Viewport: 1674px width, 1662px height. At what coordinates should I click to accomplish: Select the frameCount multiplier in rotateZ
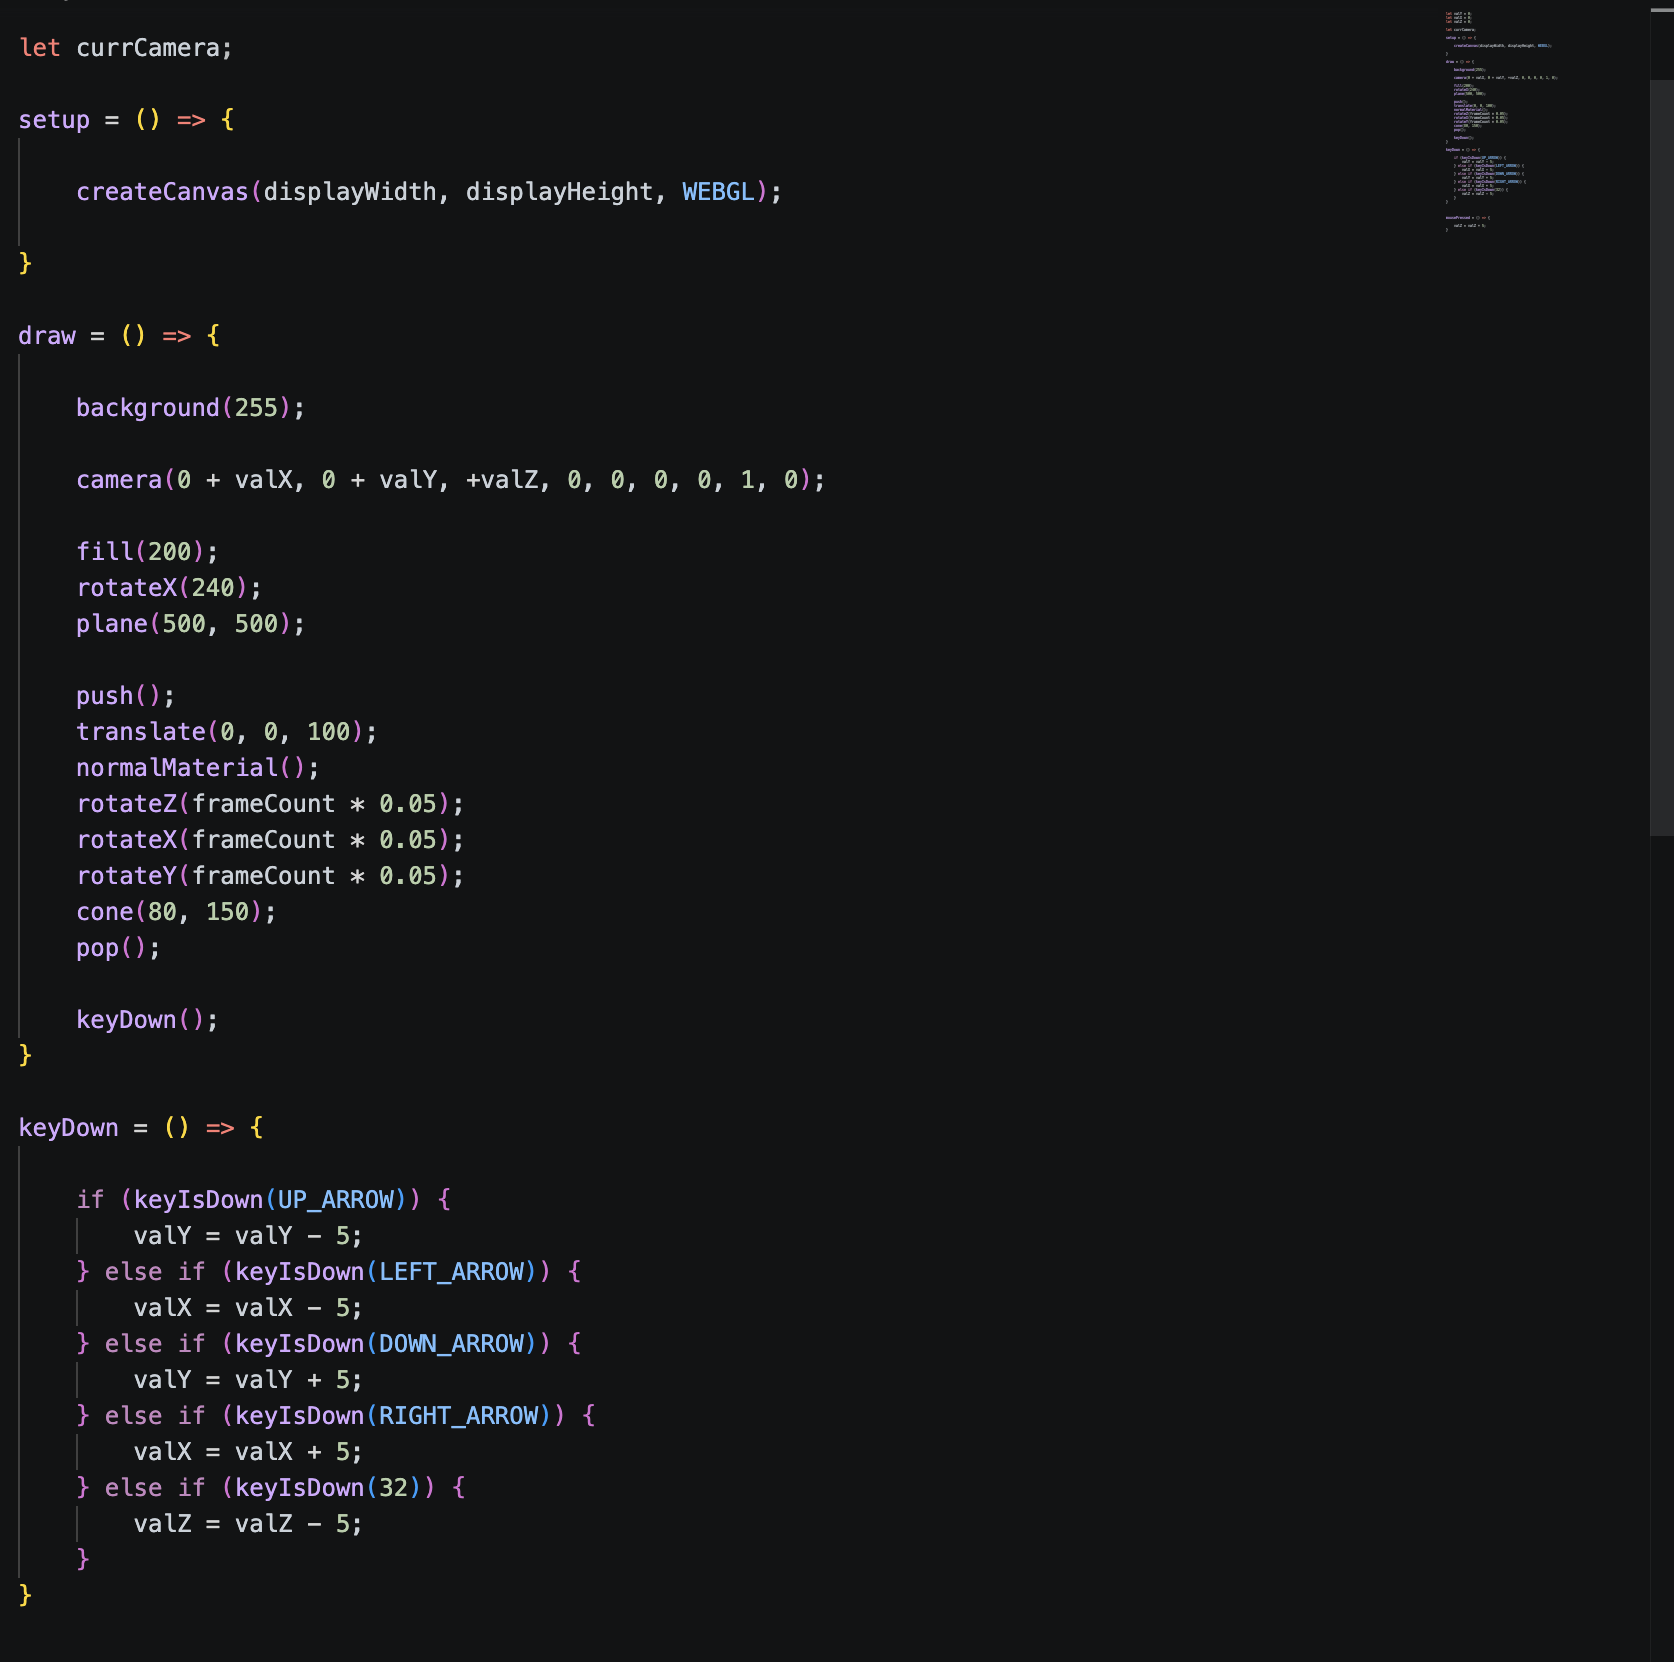click(264, 803)
